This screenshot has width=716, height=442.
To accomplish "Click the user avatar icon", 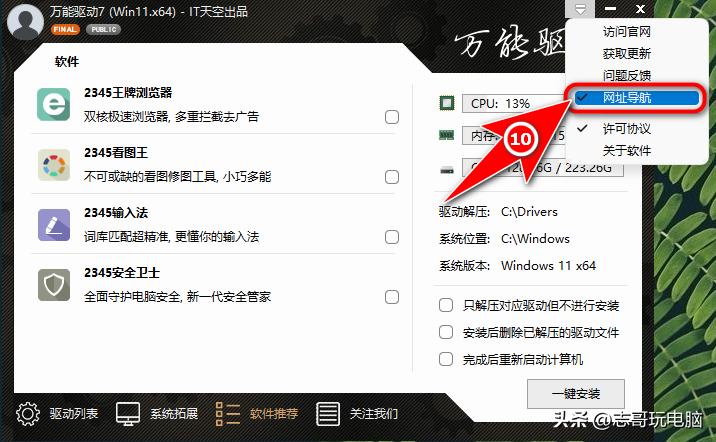I will point(26,22).
